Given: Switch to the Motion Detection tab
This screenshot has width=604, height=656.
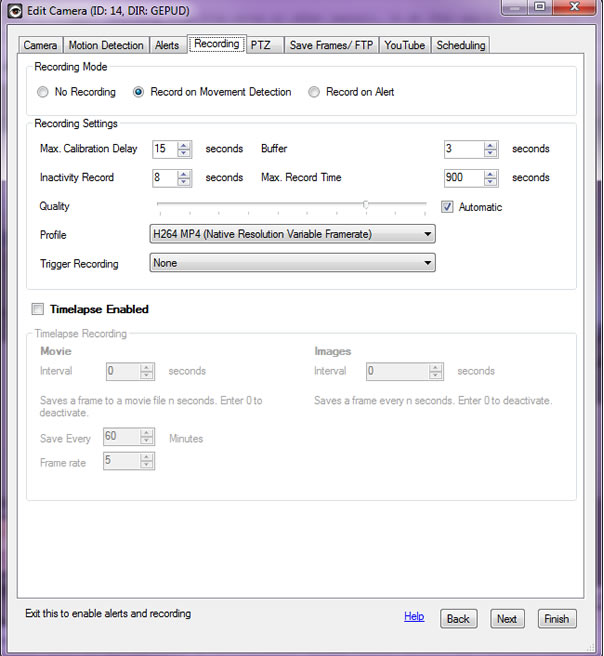Looking at the screenshot, I should point(106,45).
